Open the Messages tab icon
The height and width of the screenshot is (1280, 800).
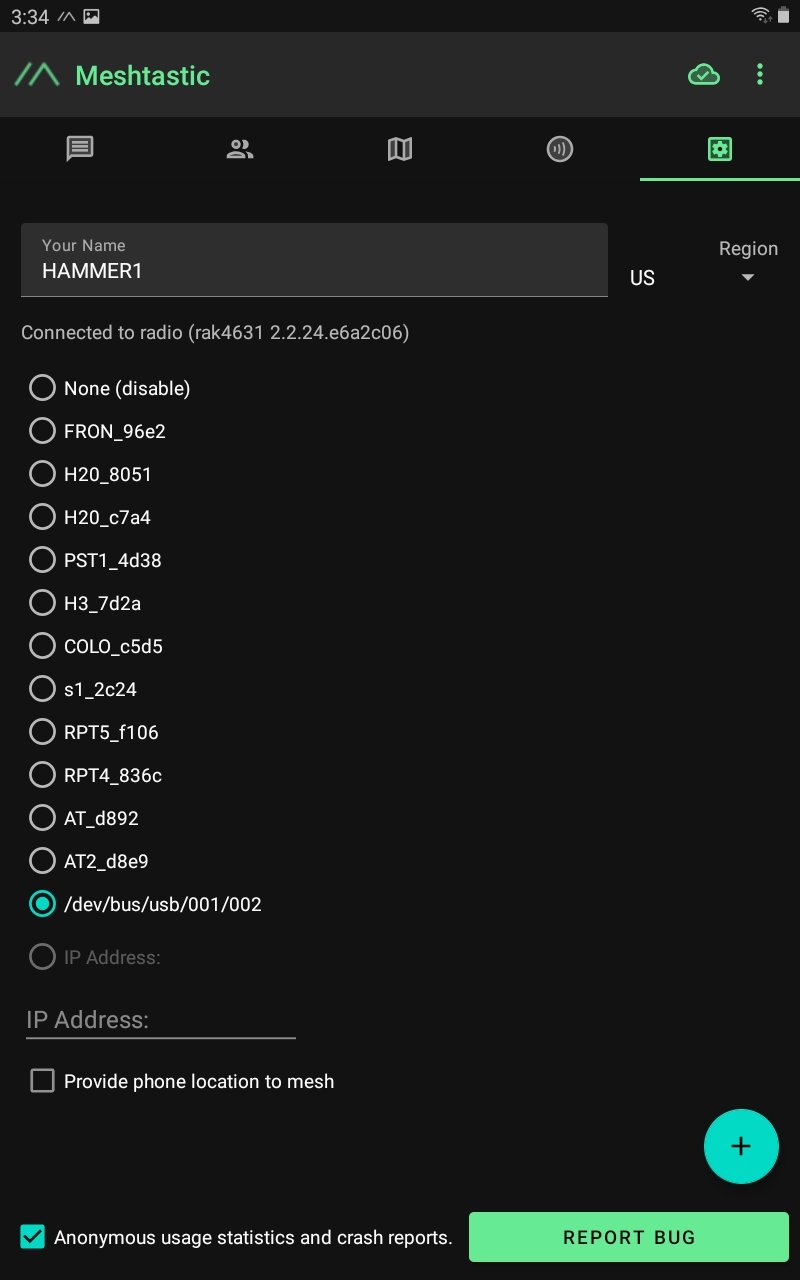tap(80, 149)
